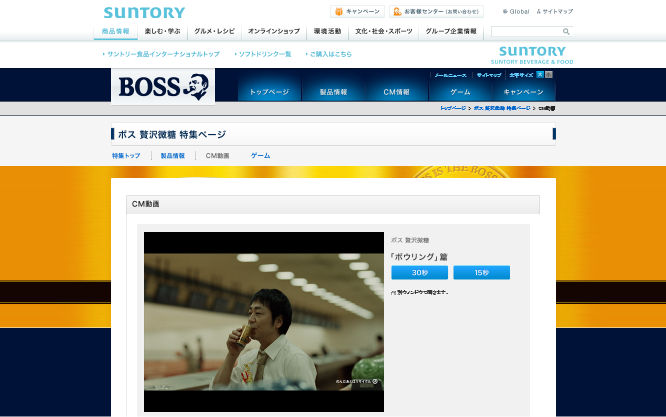Click the Global link
This screenshot has height=417, width=666.
pyautogui.click(x=516, y=11)
